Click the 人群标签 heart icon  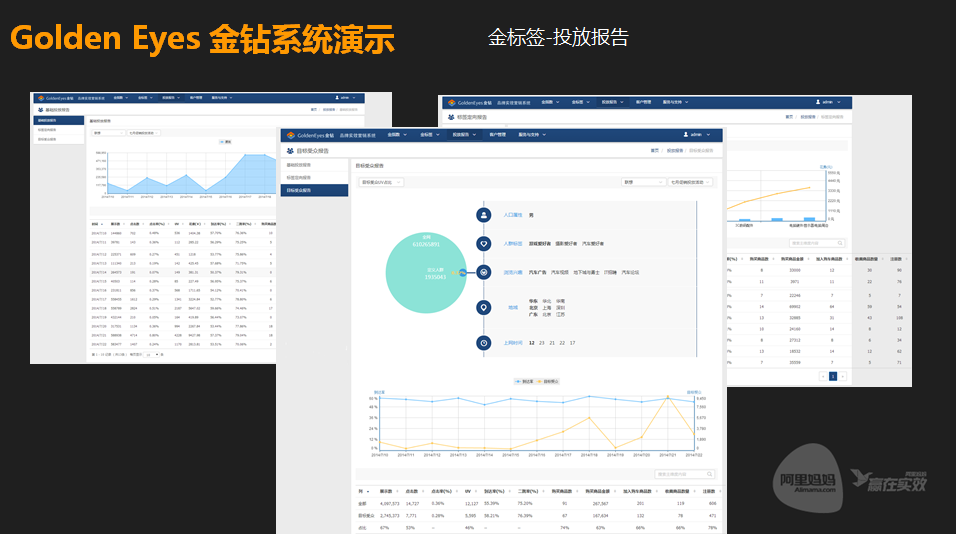pos(483,244)
